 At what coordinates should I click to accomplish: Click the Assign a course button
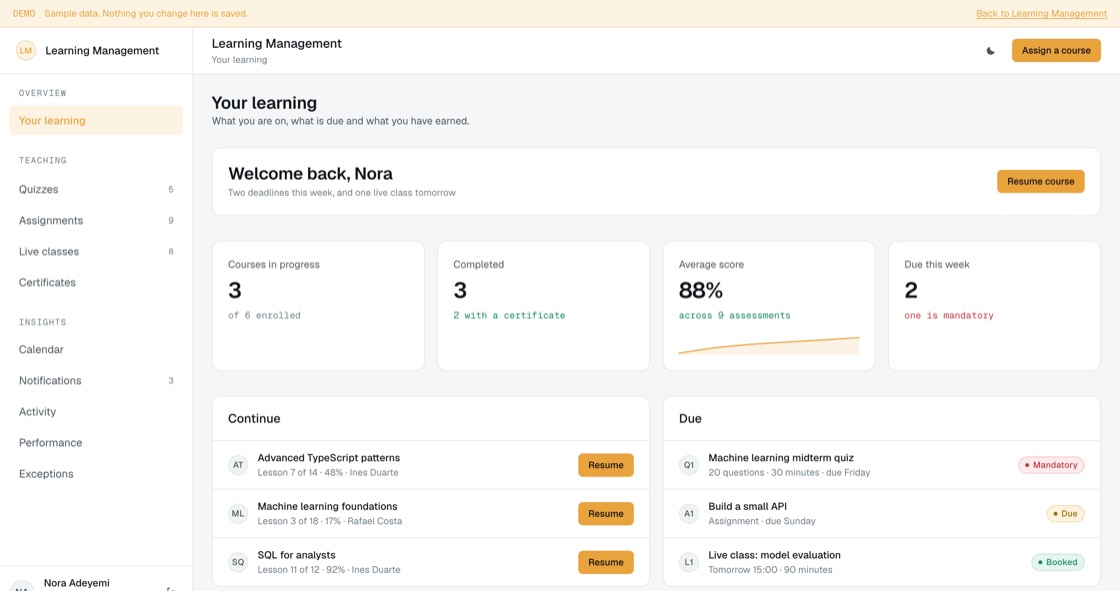1056,51
